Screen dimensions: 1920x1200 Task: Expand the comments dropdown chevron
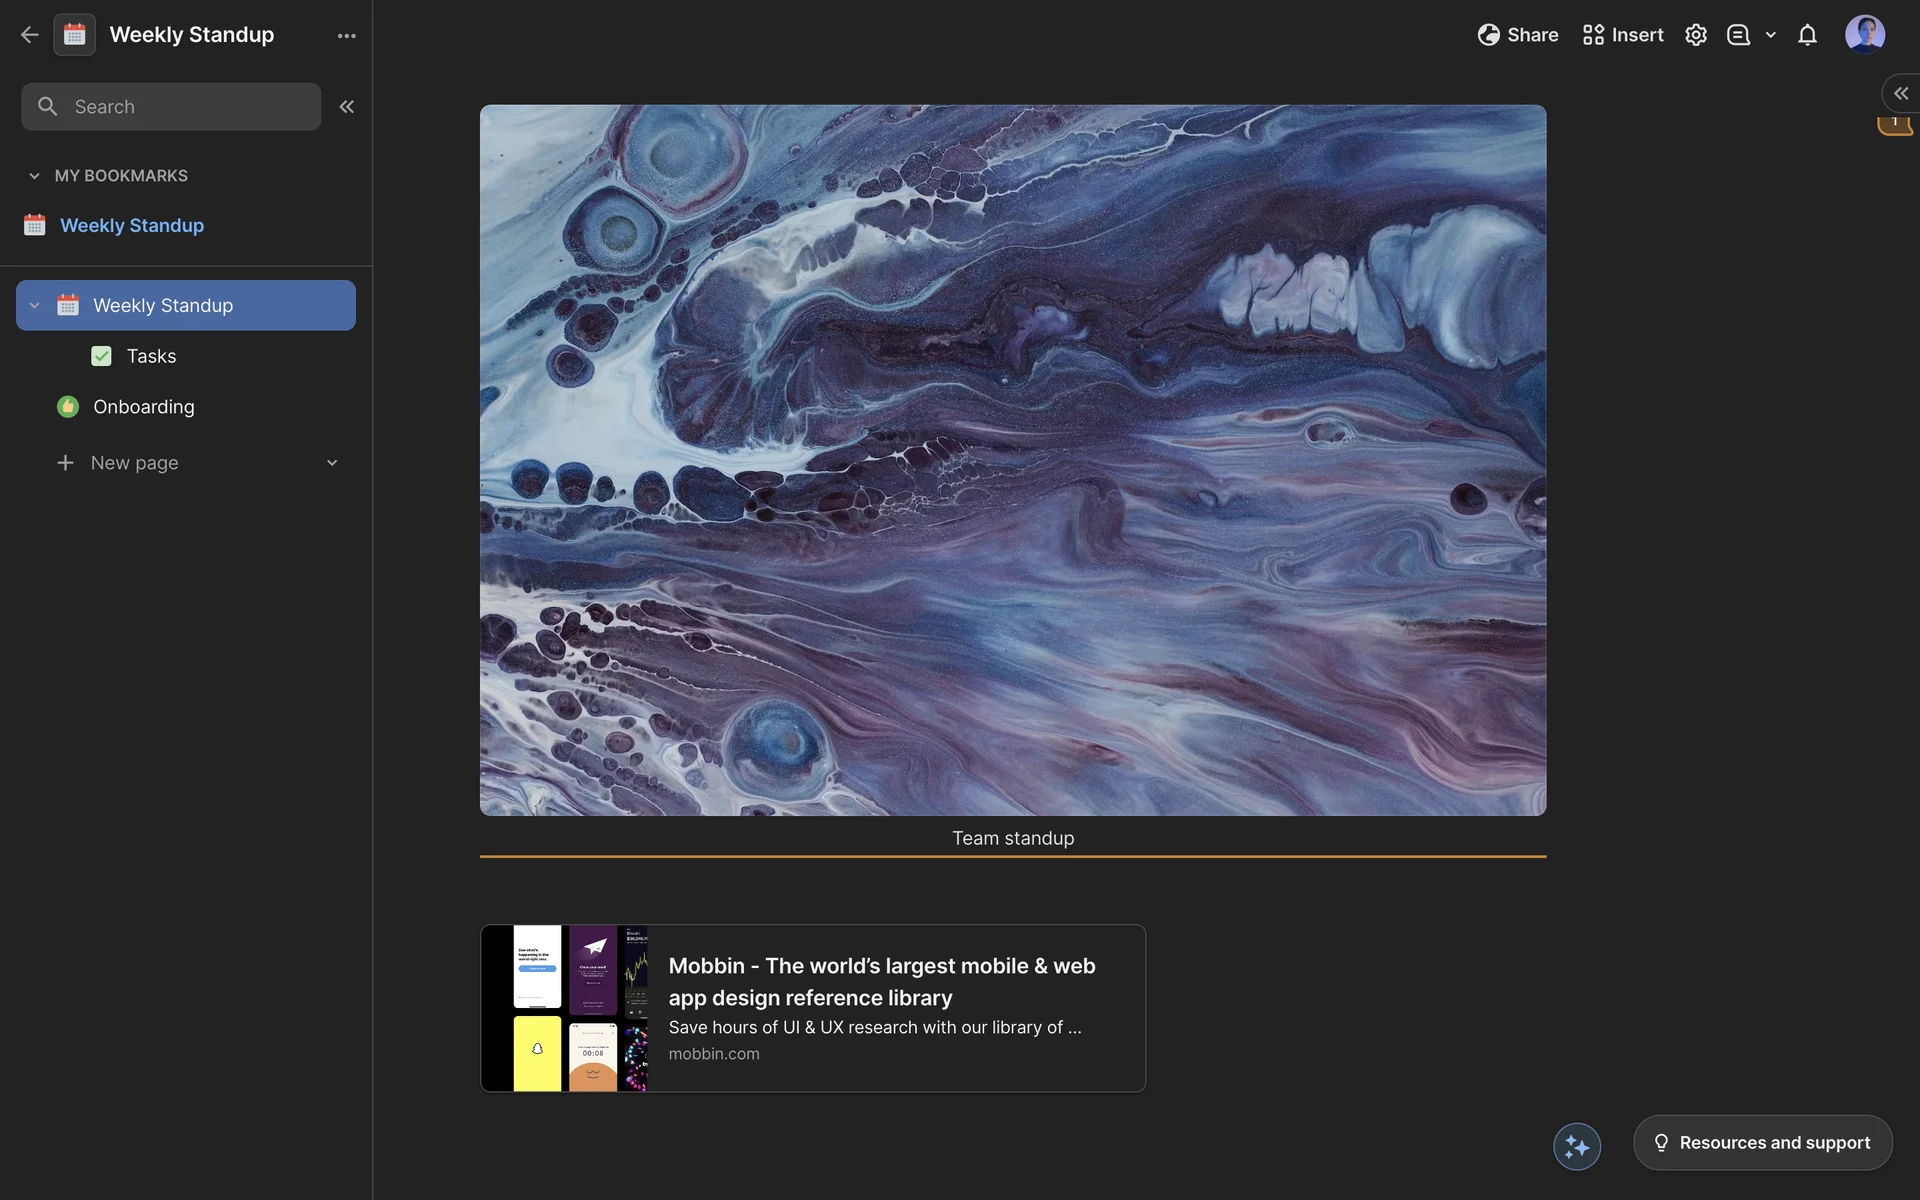click(x=1770, y=35)
